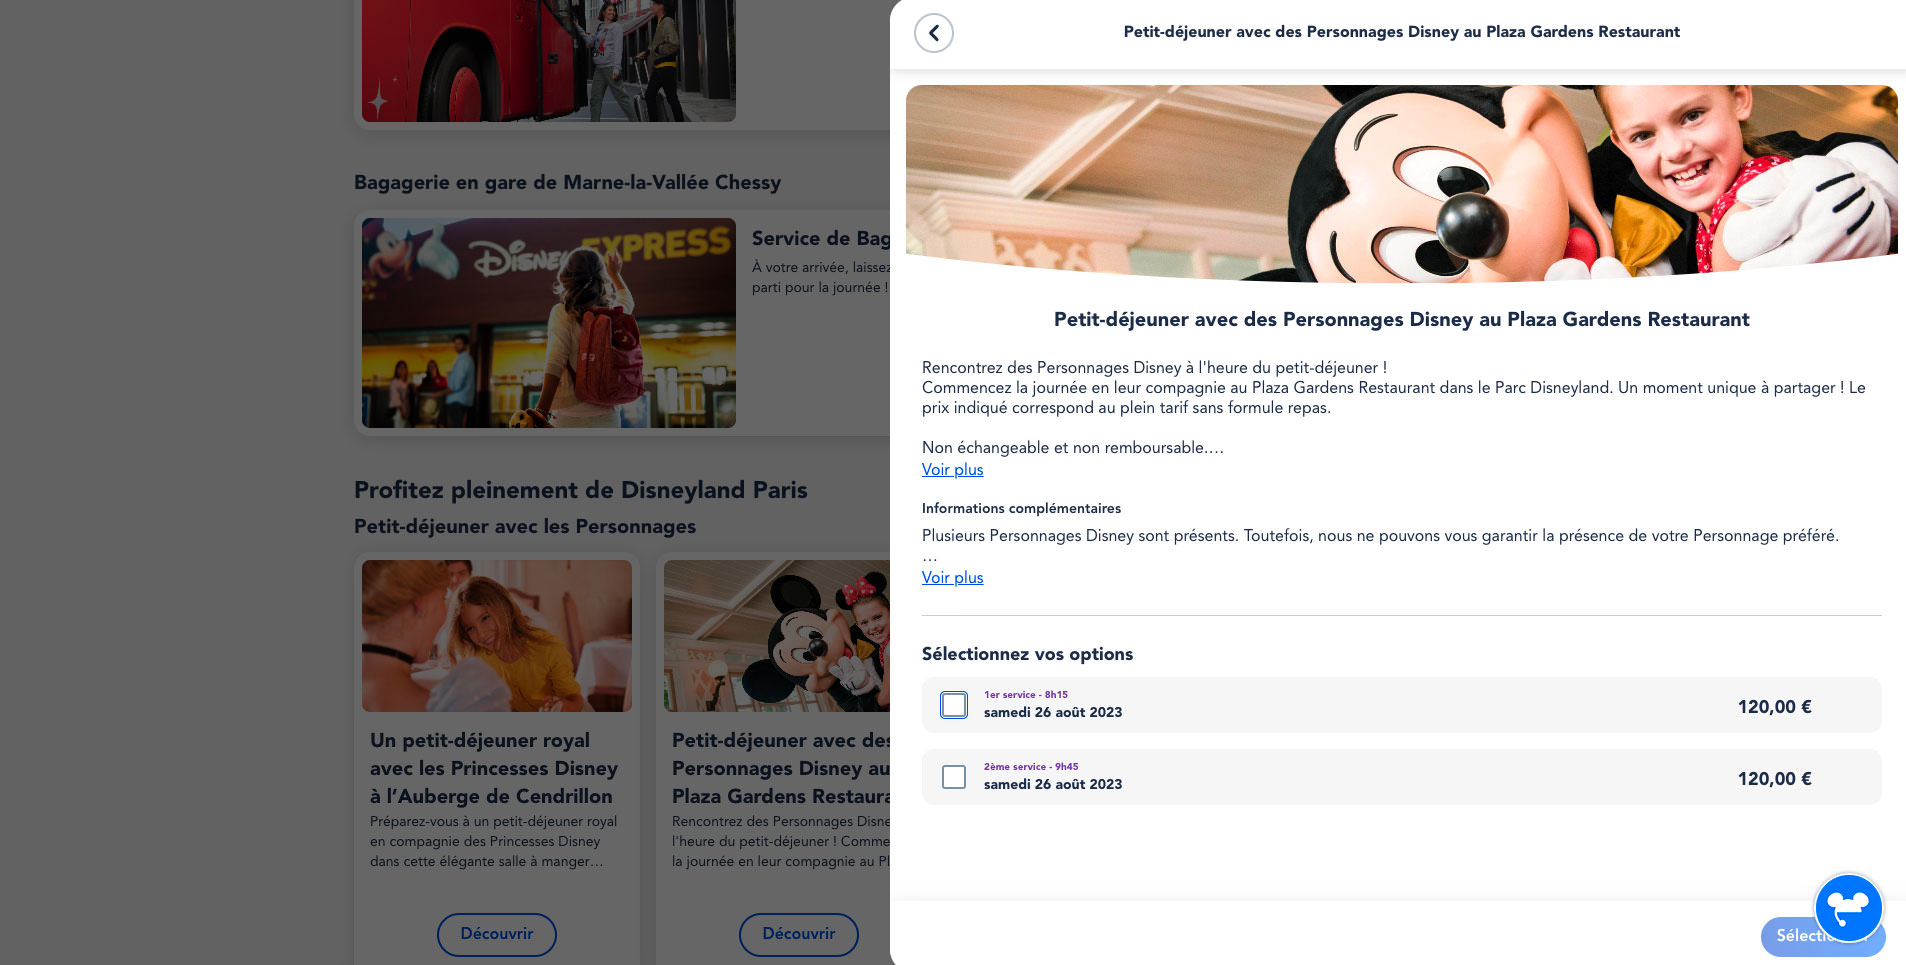
Task: Click 'samedi 26 août 2023' in 2ème service row
Action: (1053, 785)
